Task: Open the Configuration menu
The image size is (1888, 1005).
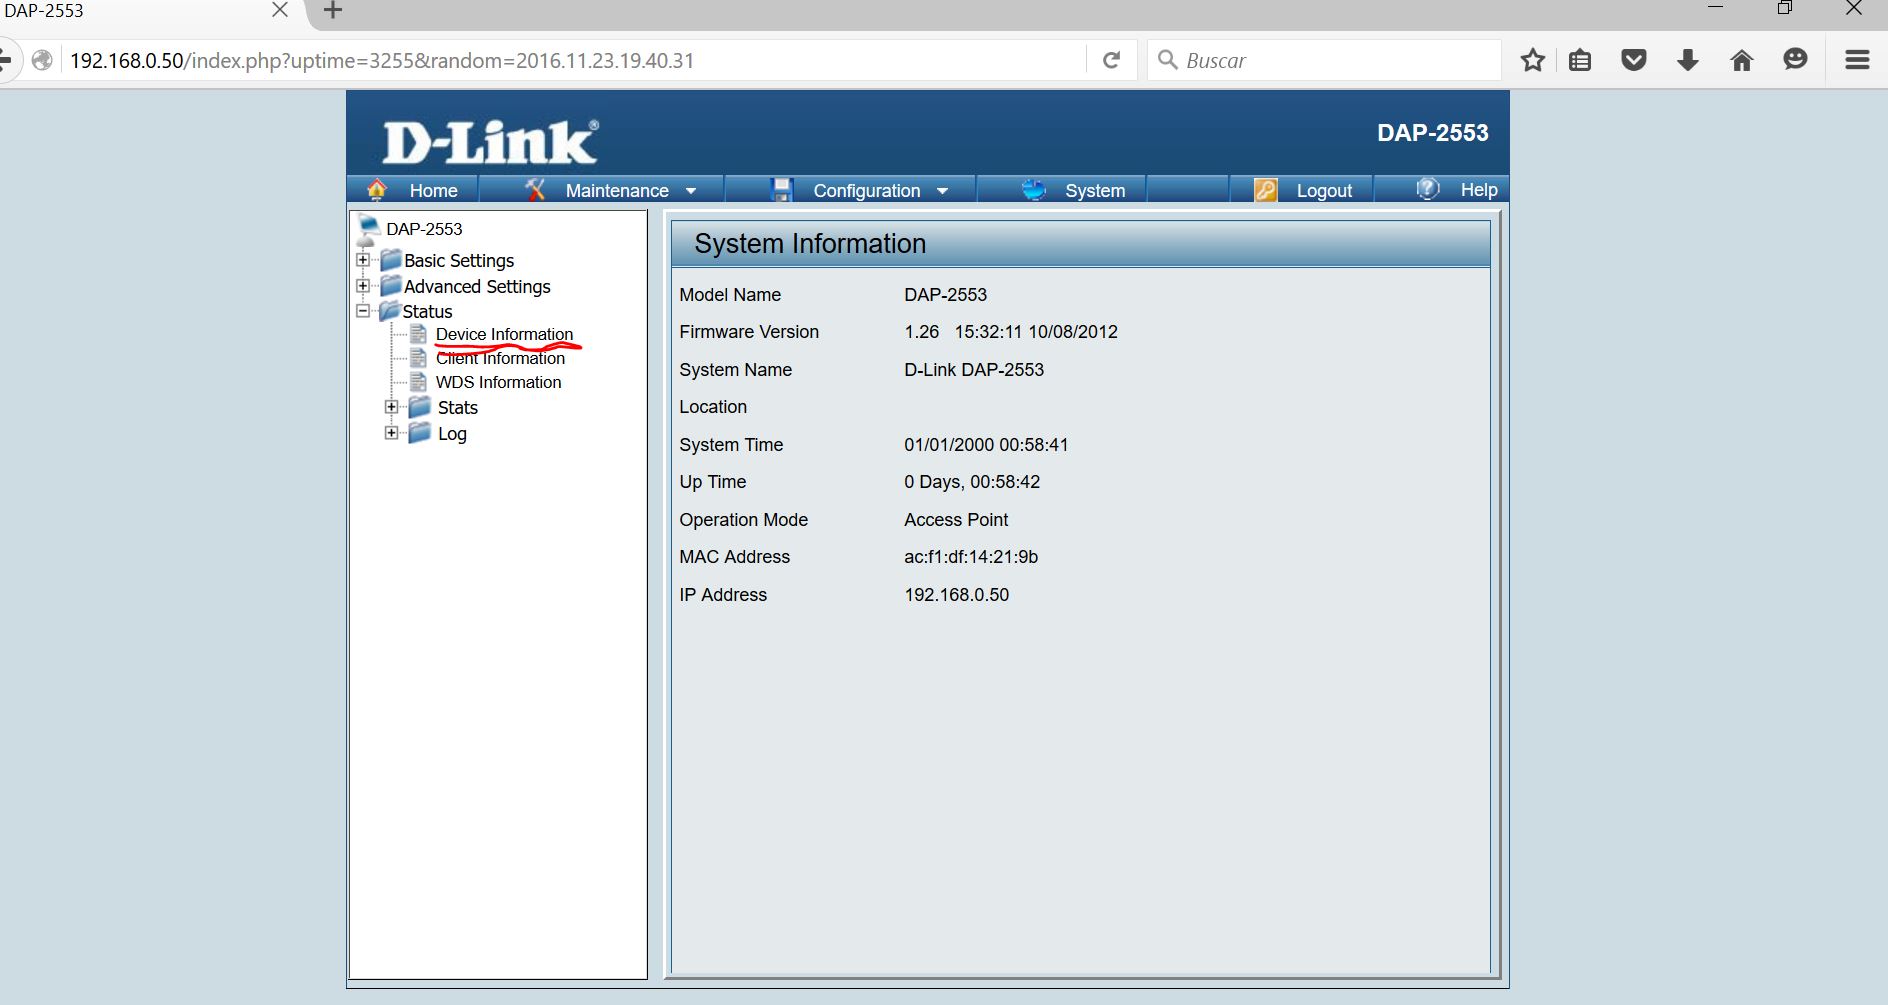Action: coord(866,190)
